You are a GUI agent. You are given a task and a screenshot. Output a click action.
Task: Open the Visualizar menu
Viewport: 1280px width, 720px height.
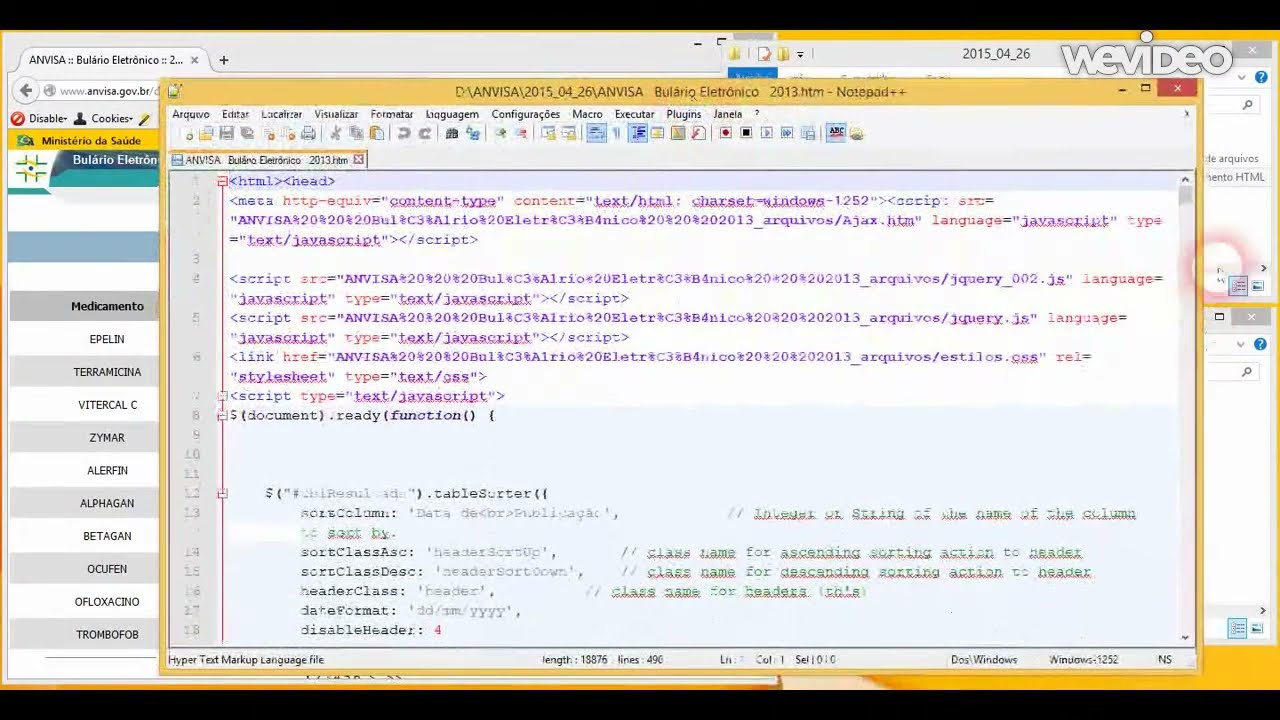[x=336, y=114]
